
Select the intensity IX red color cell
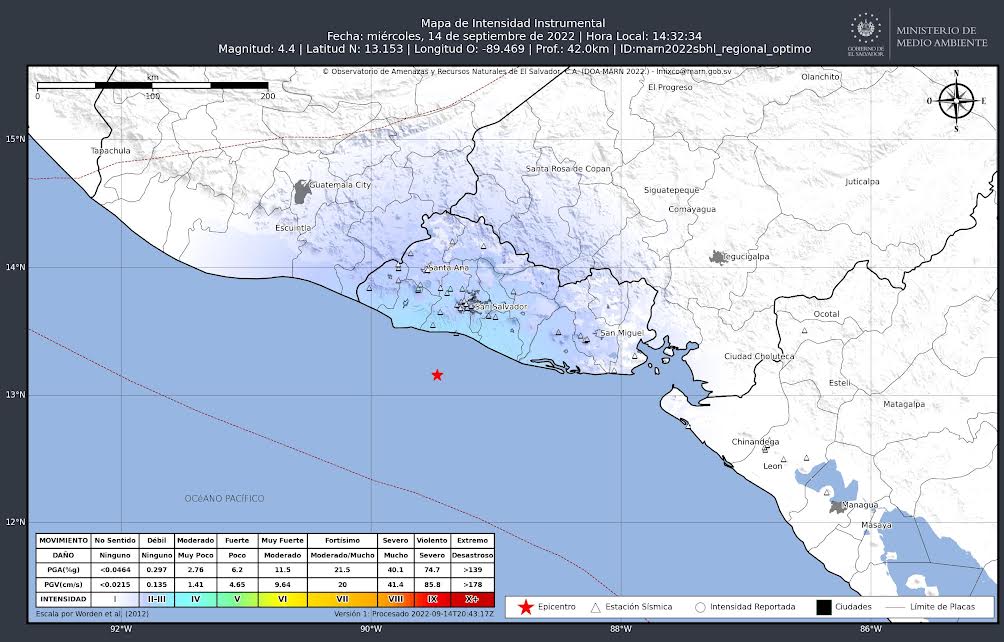pyautogui.click(x=433, y=598)
